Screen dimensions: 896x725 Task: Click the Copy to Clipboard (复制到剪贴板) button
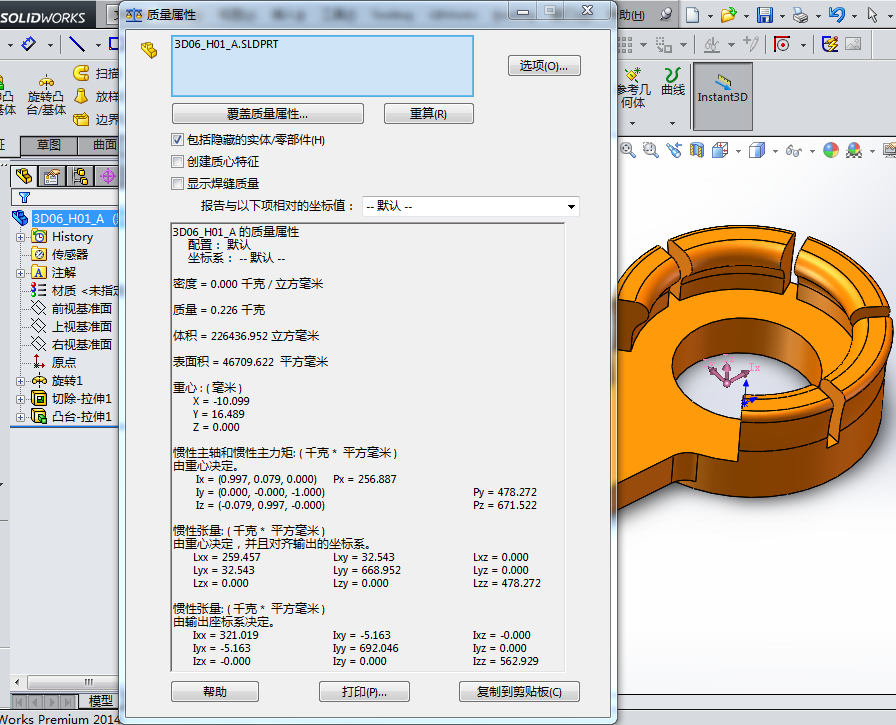pos(519,692)
